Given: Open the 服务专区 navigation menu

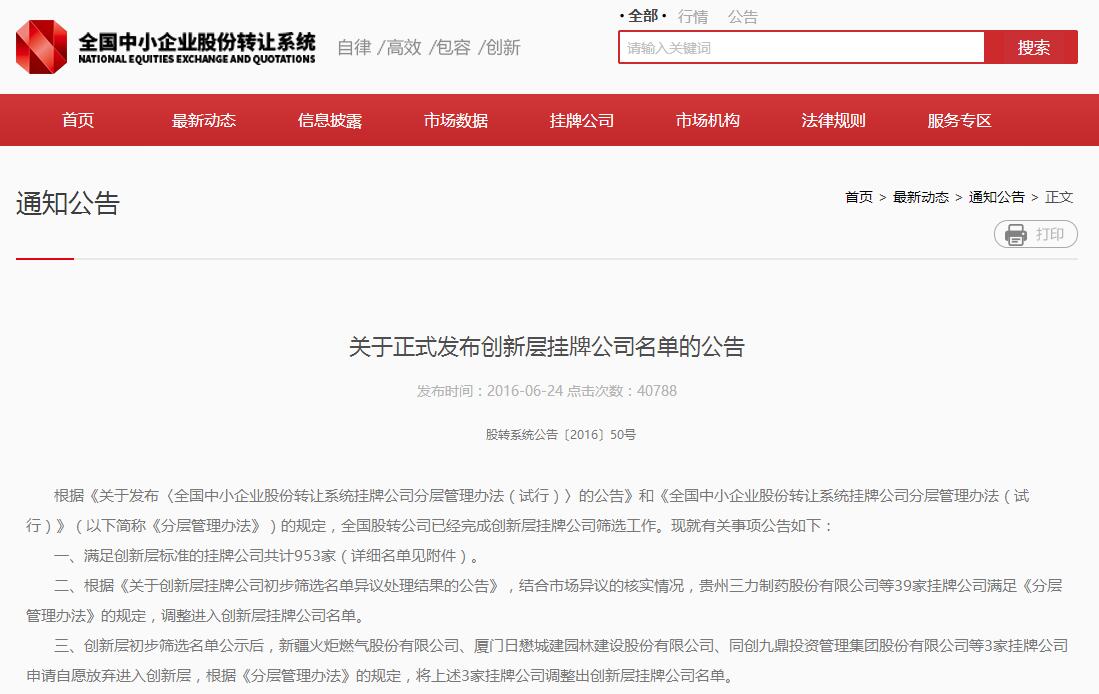Looking at the screenshot, I should (960, 120).
